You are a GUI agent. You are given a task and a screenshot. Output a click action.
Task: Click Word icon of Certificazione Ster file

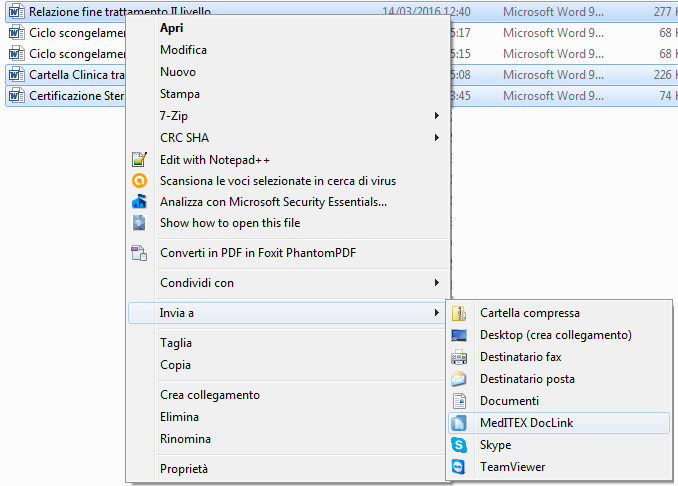16,96
